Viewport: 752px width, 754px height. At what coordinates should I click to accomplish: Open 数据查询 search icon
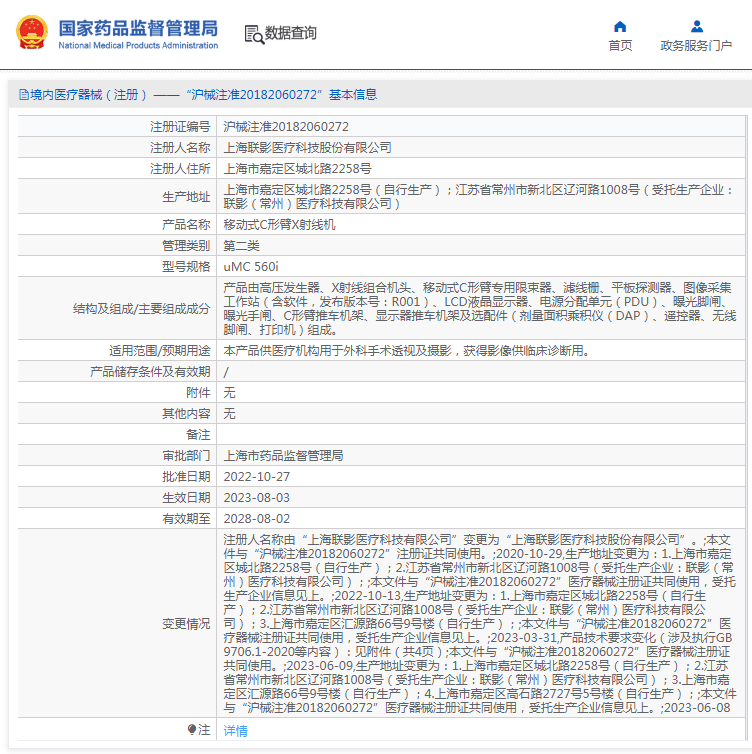click(x=254, y=34)
